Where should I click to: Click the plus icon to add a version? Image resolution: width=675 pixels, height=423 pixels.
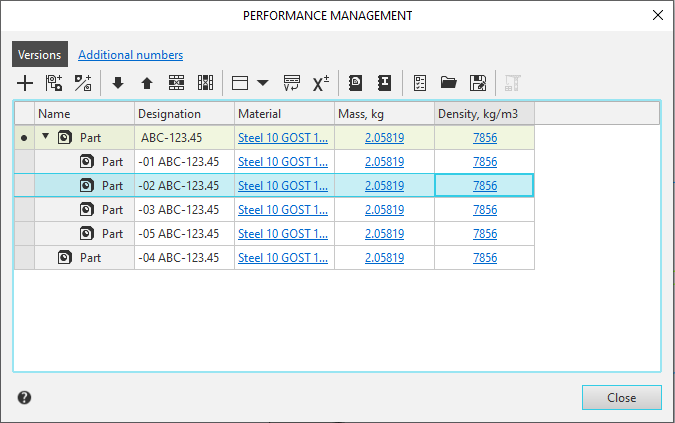[x=25, y=84]
